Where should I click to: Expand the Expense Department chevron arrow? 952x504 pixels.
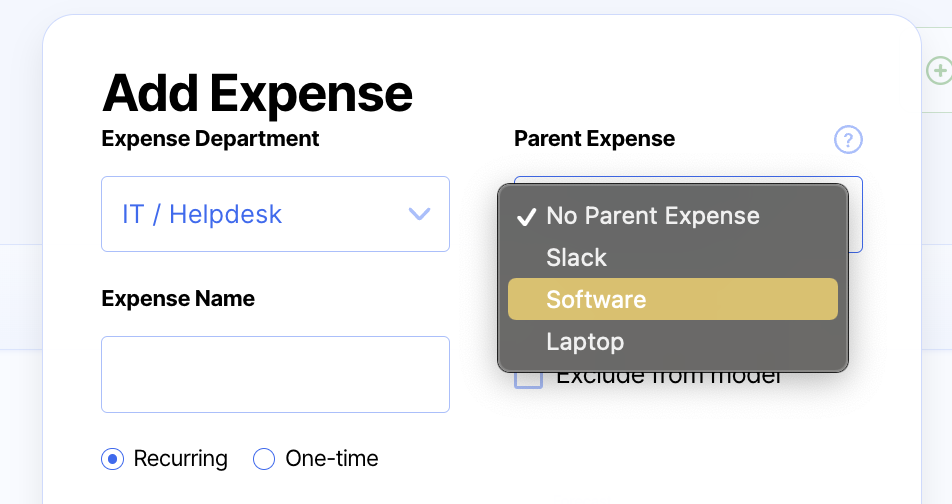click(420, 214)
